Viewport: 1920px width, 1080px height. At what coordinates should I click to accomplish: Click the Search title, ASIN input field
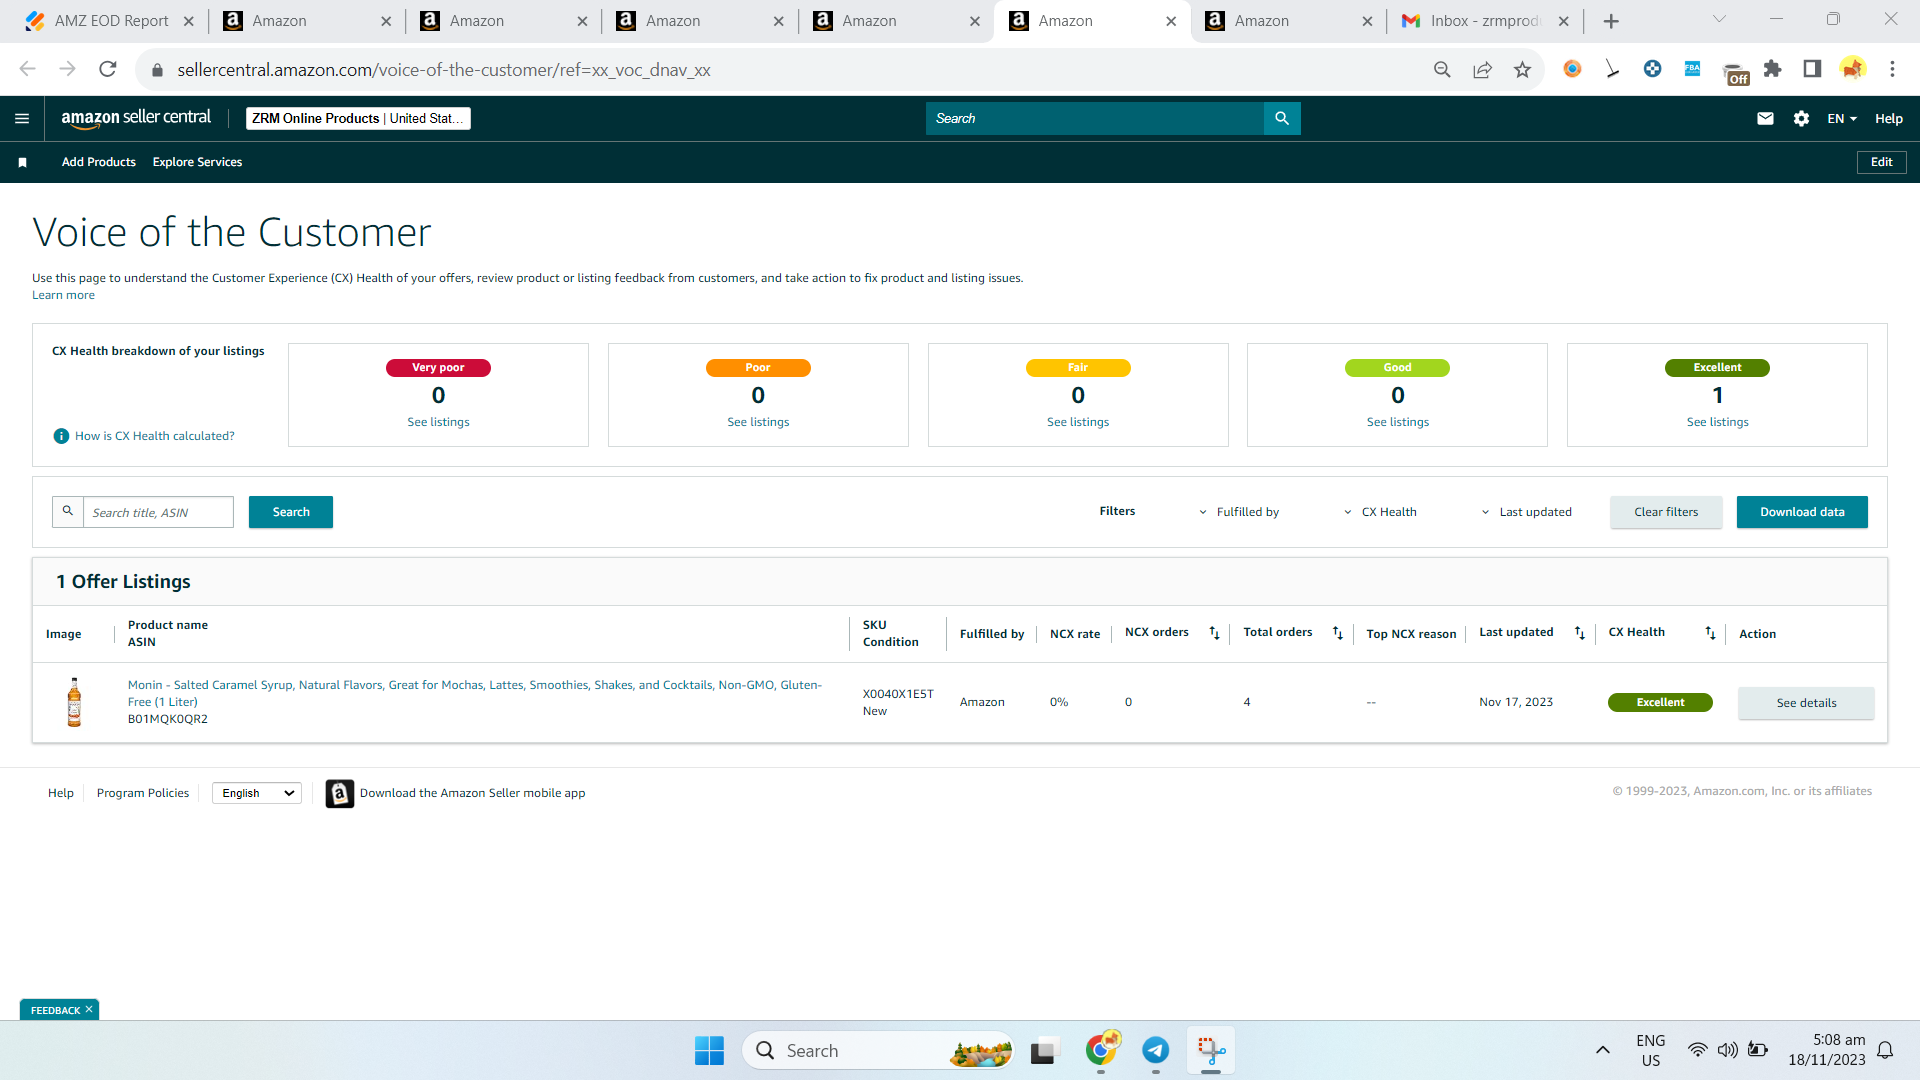[x=158, y=512]
